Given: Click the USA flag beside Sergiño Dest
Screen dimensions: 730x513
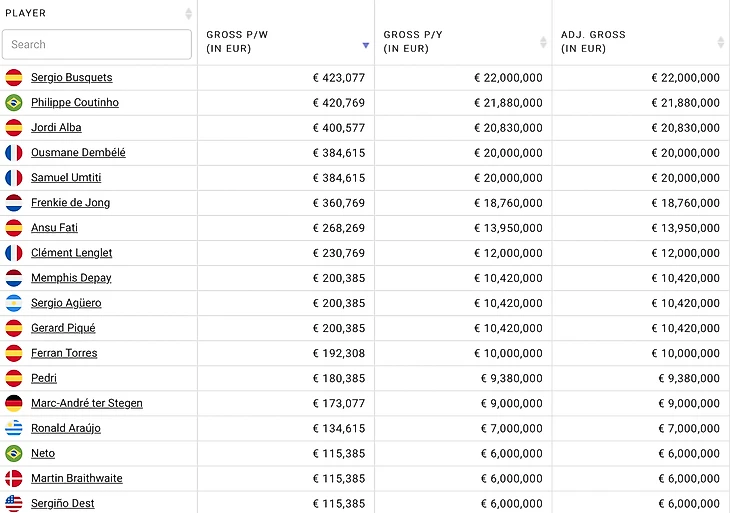Looking at the screenshot, I should point(14,503).
